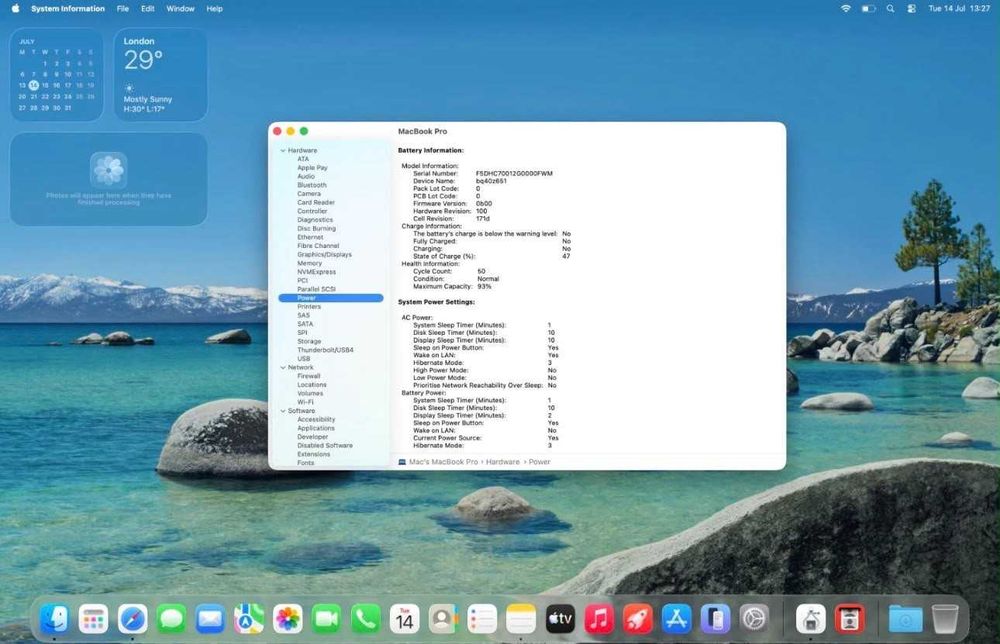
Task: Open Finder from the Dock
Action: pos(54,618)
